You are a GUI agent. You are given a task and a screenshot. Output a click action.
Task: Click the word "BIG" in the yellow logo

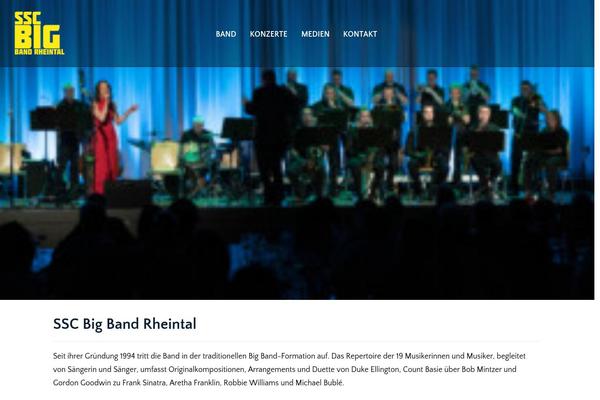[38, 36]
